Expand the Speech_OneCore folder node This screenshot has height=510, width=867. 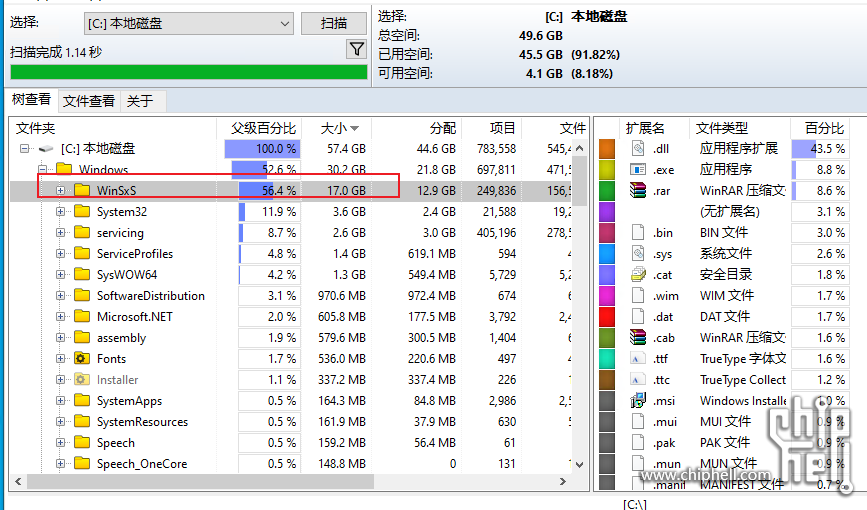[60, 464]
